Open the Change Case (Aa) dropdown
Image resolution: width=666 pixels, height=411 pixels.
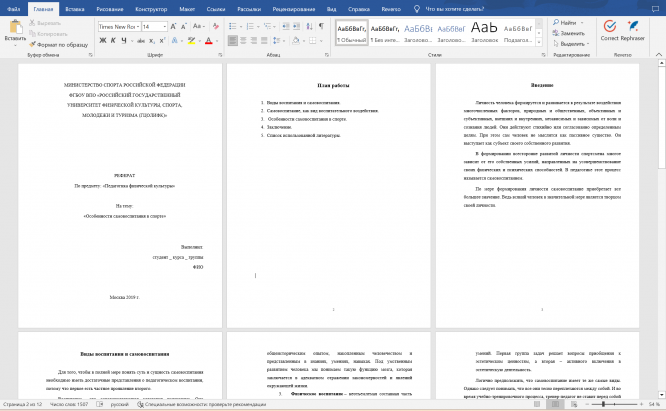199,26
